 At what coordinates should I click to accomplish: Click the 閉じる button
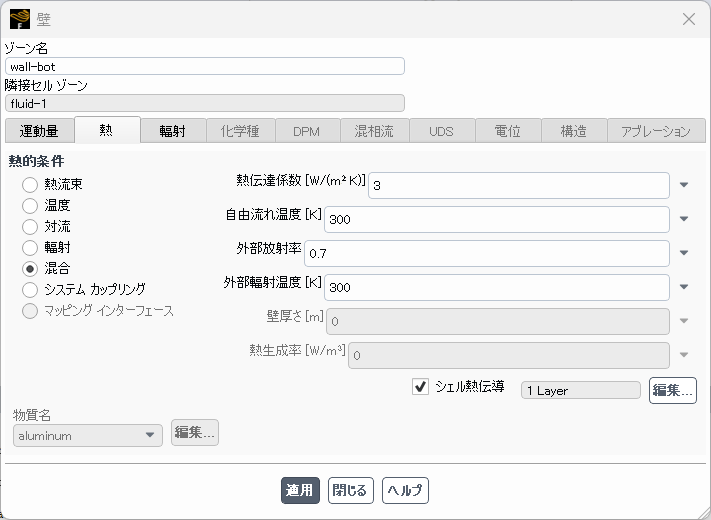(351, 491)
